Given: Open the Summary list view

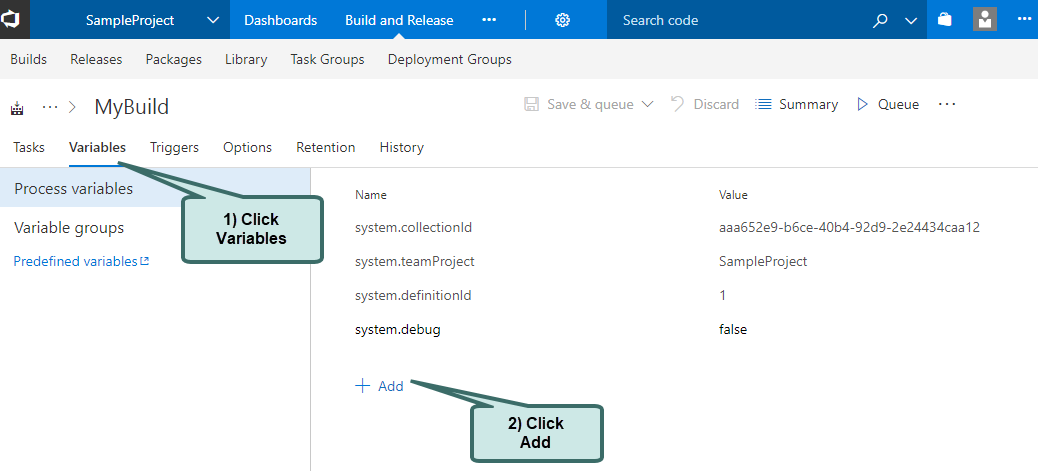Looking at the screenshot, I should tap(797, 104).
